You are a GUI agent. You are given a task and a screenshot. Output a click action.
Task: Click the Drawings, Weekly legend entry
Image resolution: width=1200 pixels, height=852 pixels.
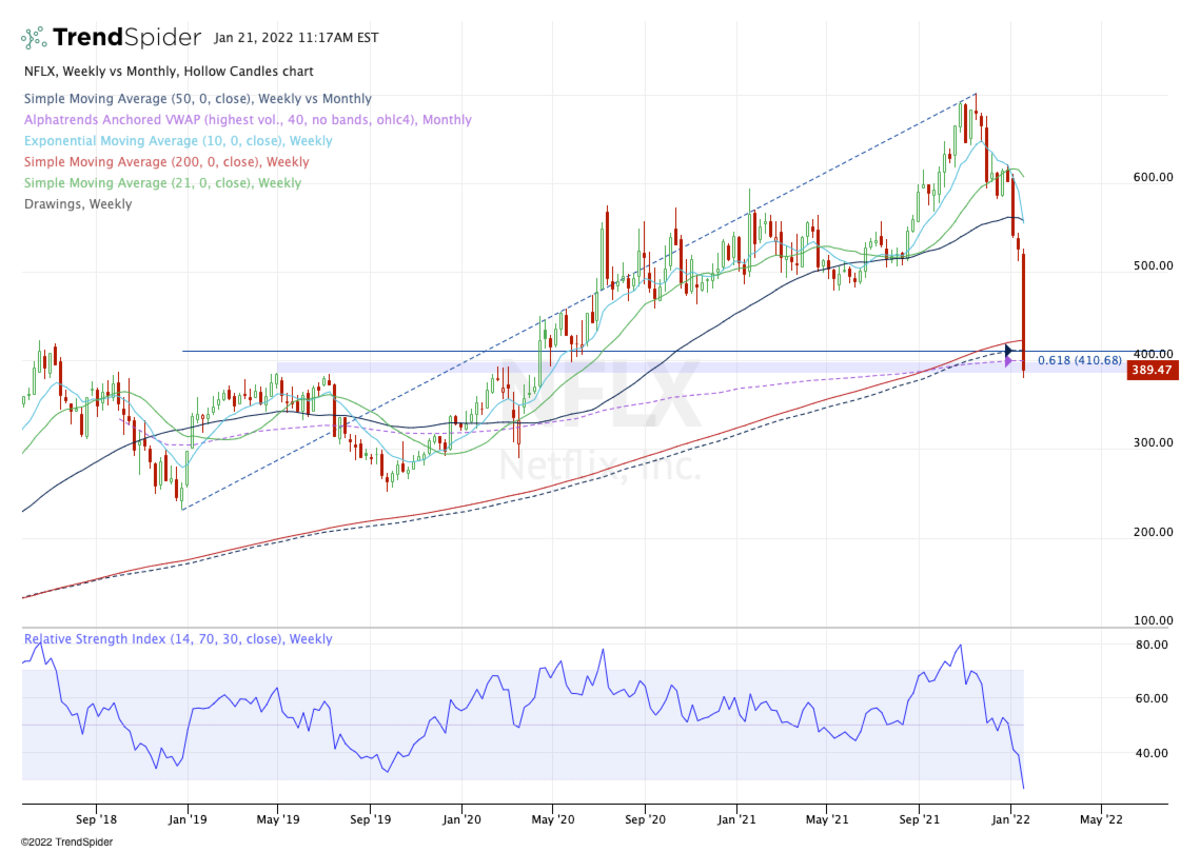click(77, 204)
